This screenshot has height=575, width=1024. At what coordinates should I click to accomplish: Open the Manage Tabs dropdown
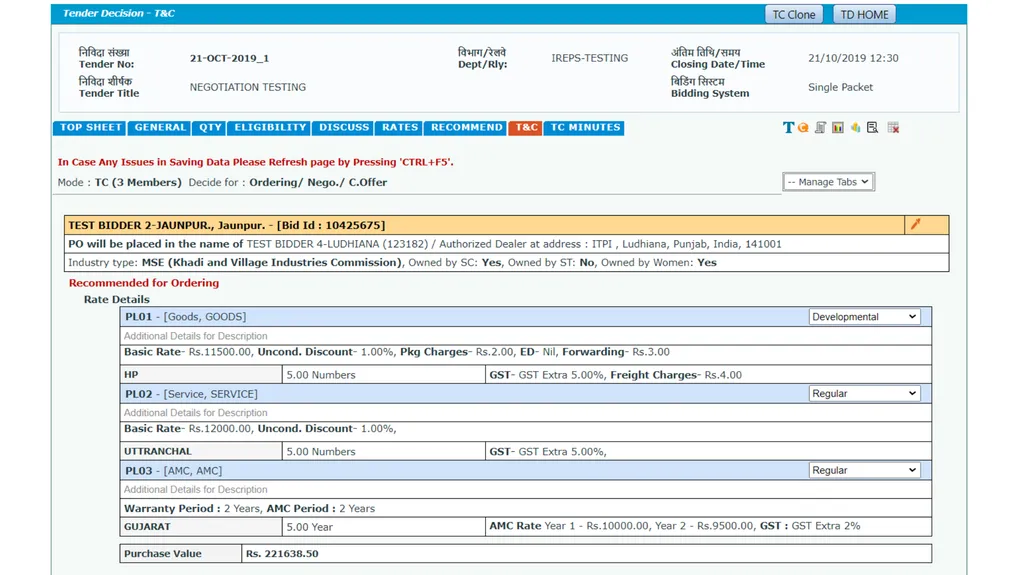(828, 182)
